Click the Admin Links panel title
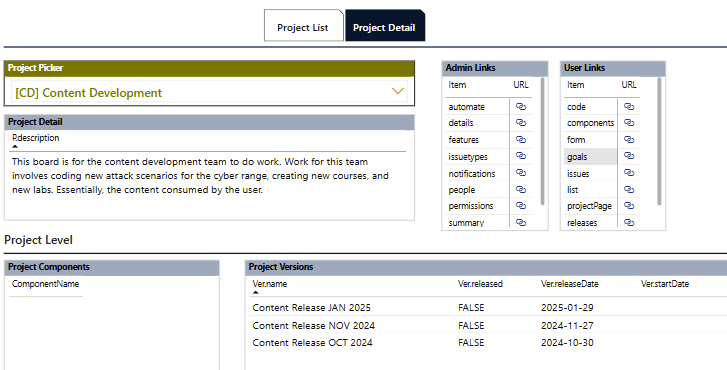The height and width of the screenshot is (370, 727). click(470, 68)
